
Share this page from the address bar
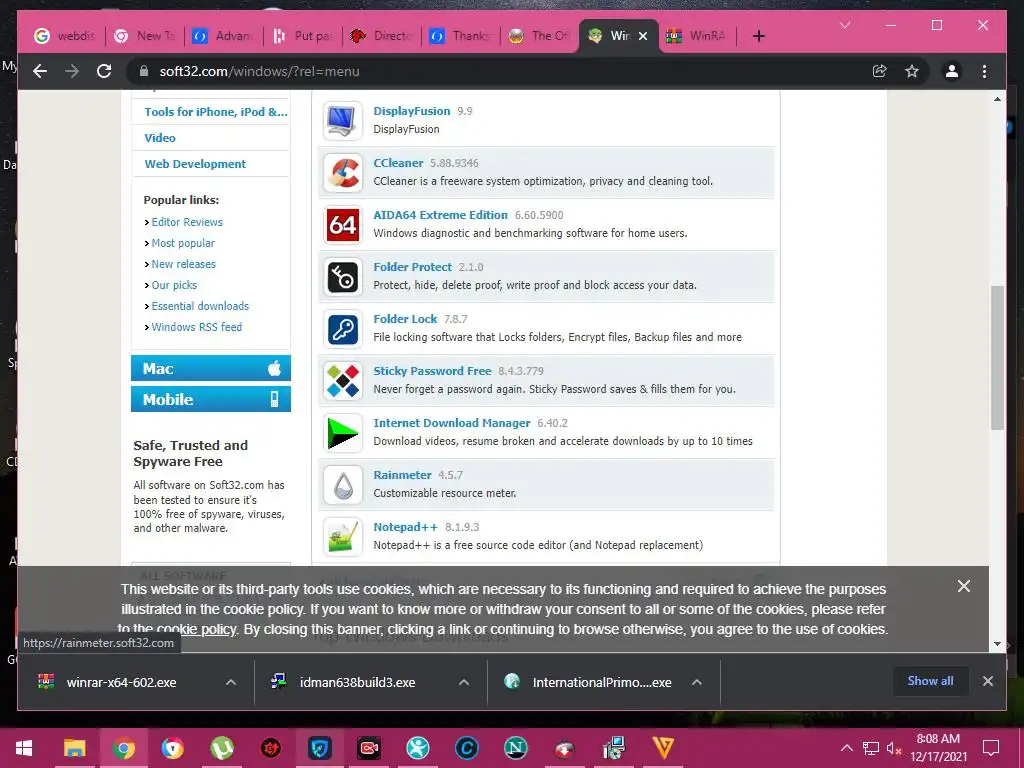[x=880, y=71]
